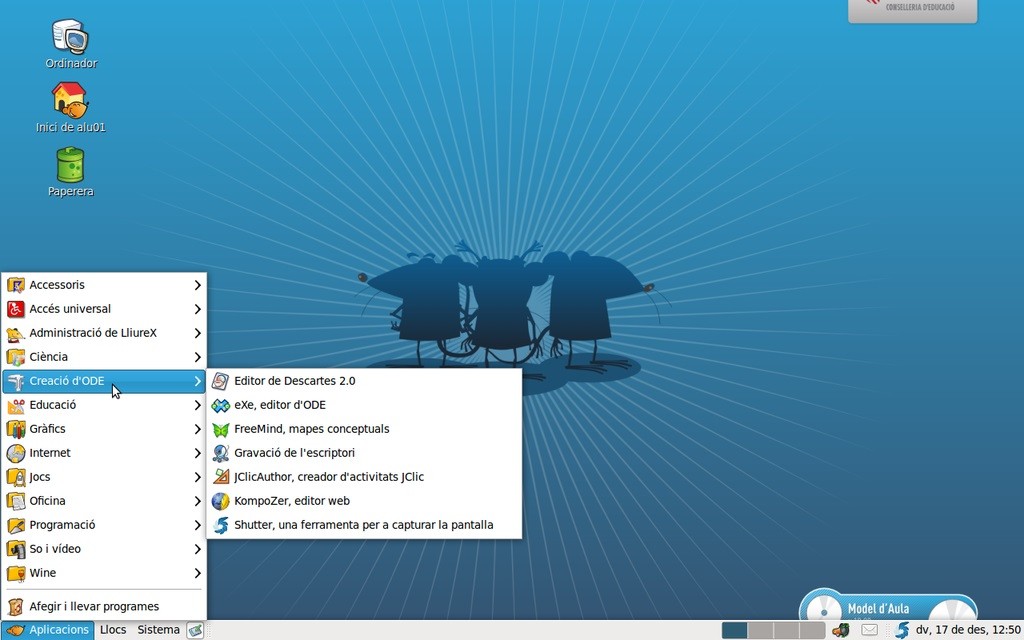Click the edit launcher icon beside Sistema
1024x640 pixels.
[195, 630]
